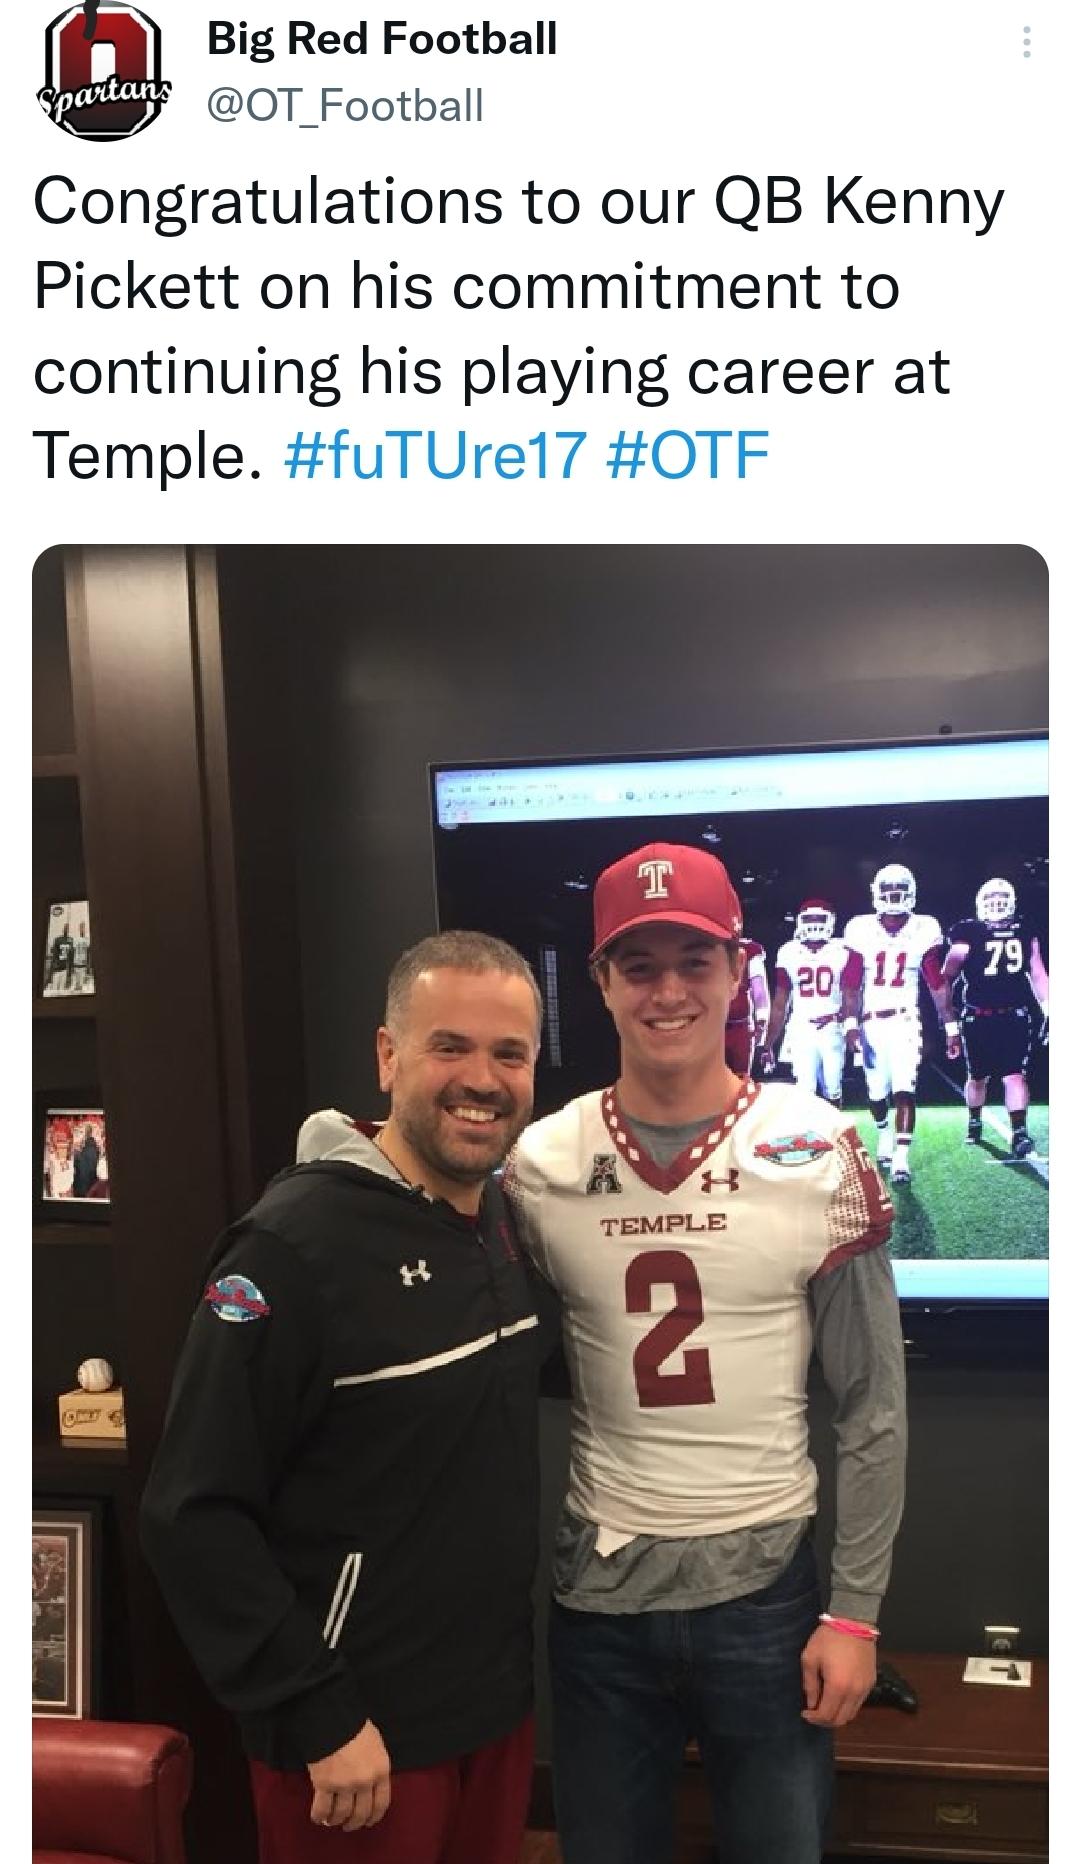Click the red Temple T cap in photo
The height and width of the screenshot is (1864, 1079).
(x=656, y=899)
